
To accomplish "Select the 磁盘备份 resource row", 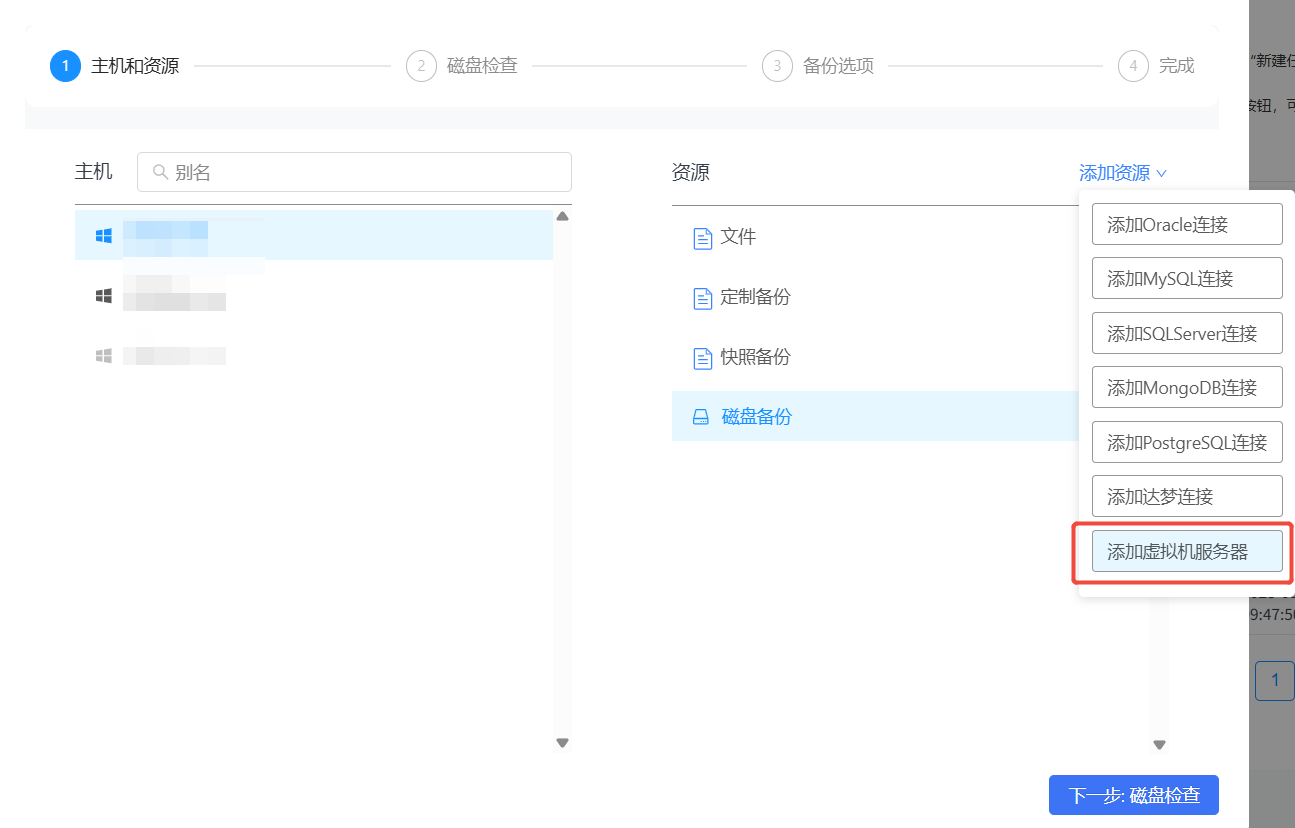I will click(875, 416).
